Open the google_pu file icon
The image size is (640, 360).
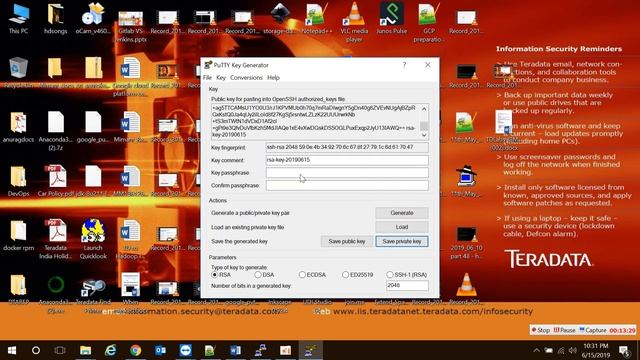[93, 127]
